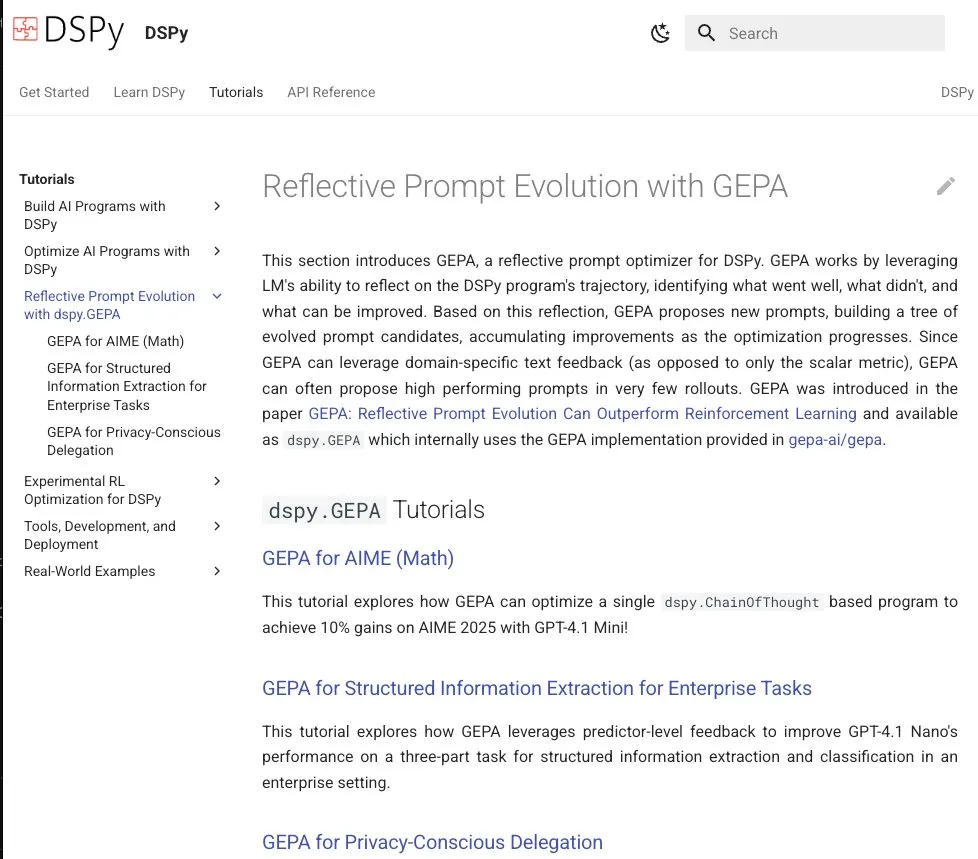Open the GEPA paper link
Viewport: 978px width, 859px height.
582,414
